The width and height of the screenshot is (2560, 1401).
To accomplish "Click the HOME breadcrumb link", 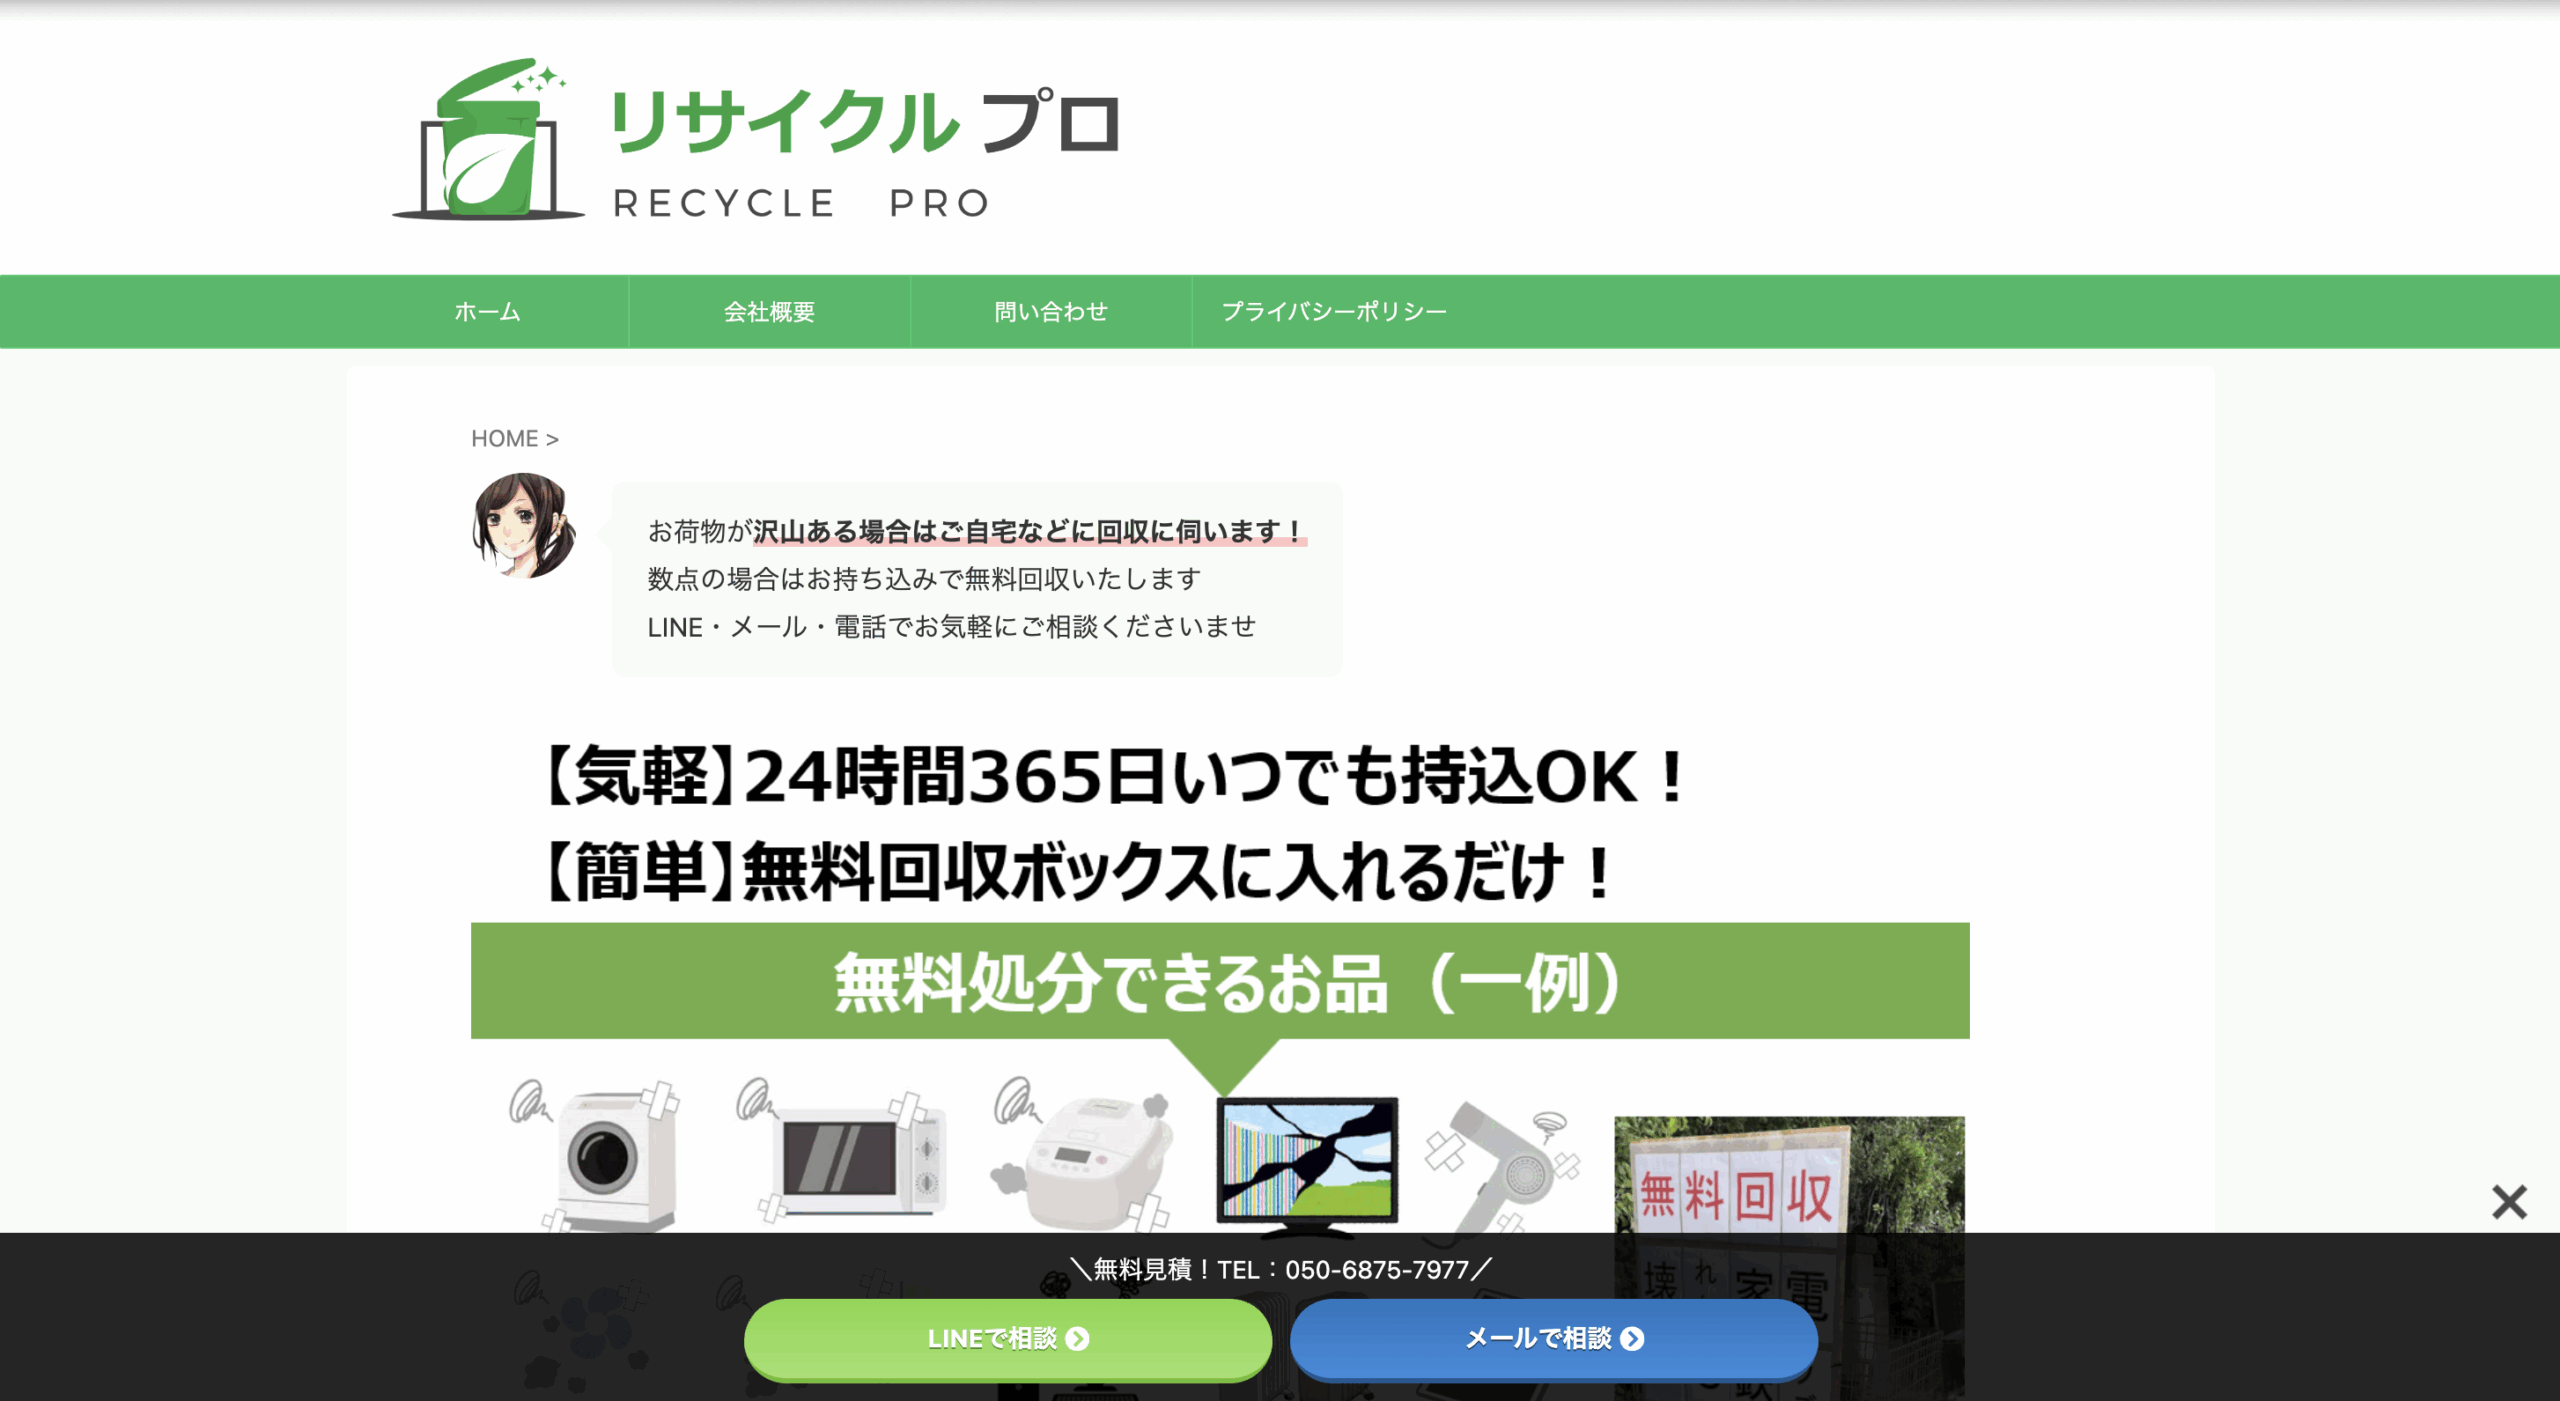I will click(504, 439).
